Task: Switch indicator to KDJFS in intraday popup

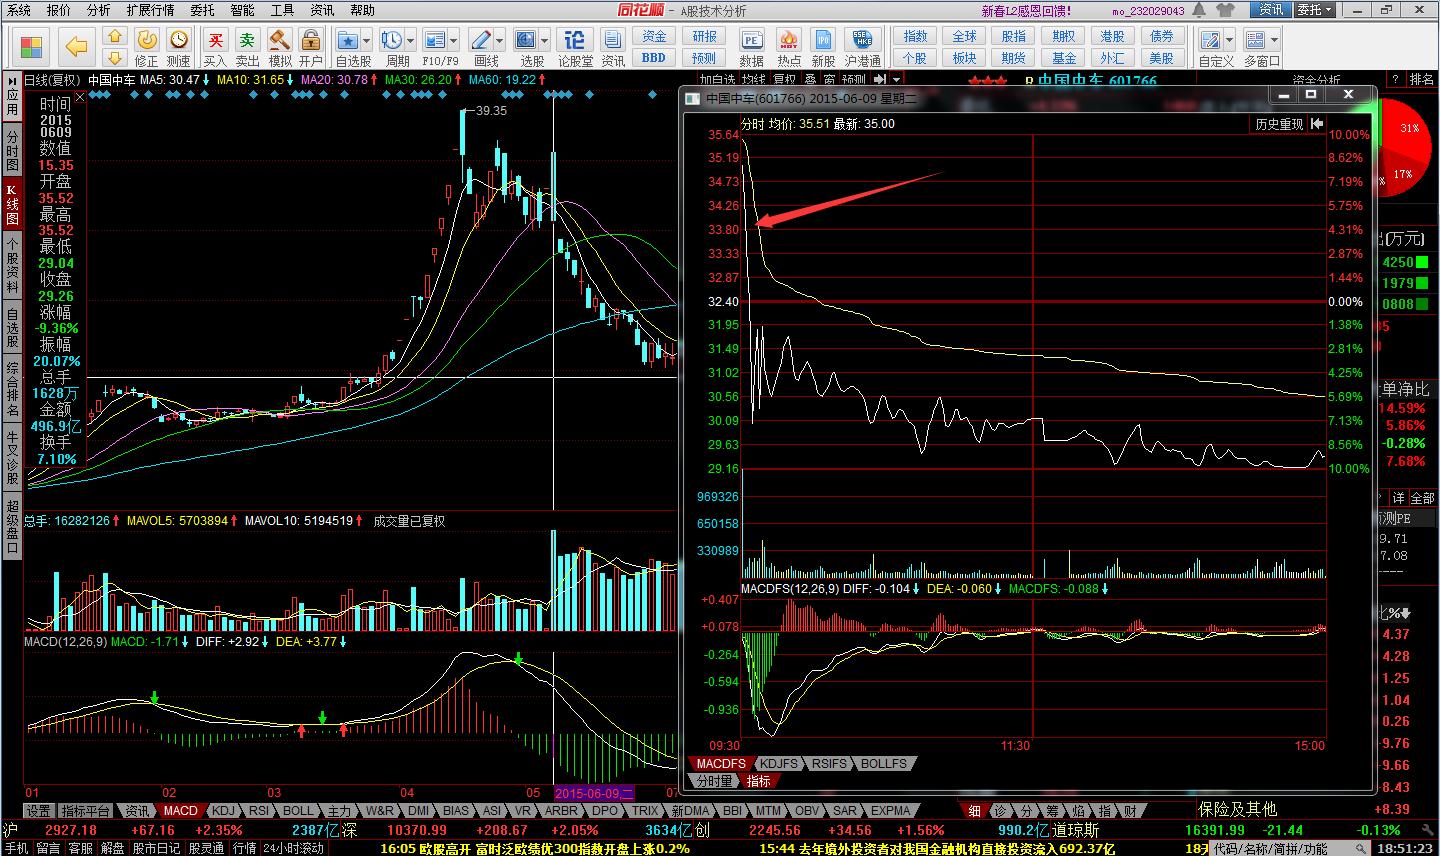Action: pos(778,763)
